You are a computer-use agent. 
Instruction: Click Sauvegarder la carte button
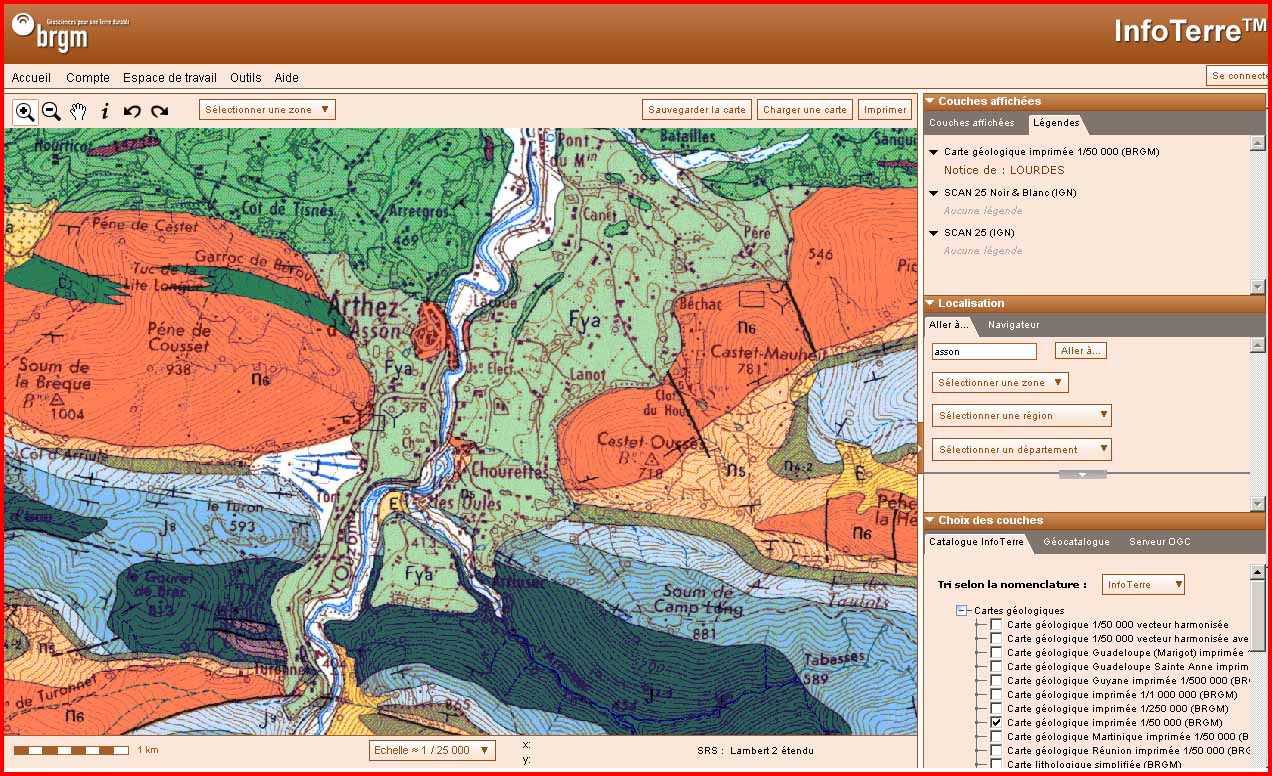tap(697, 110)
